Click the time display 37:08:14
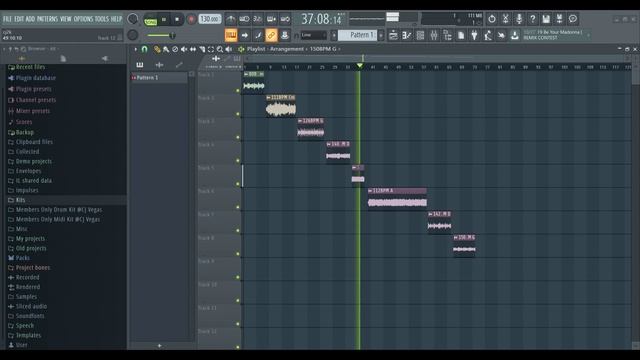Viewport: 640px width, 360px height. click(321, 19)
